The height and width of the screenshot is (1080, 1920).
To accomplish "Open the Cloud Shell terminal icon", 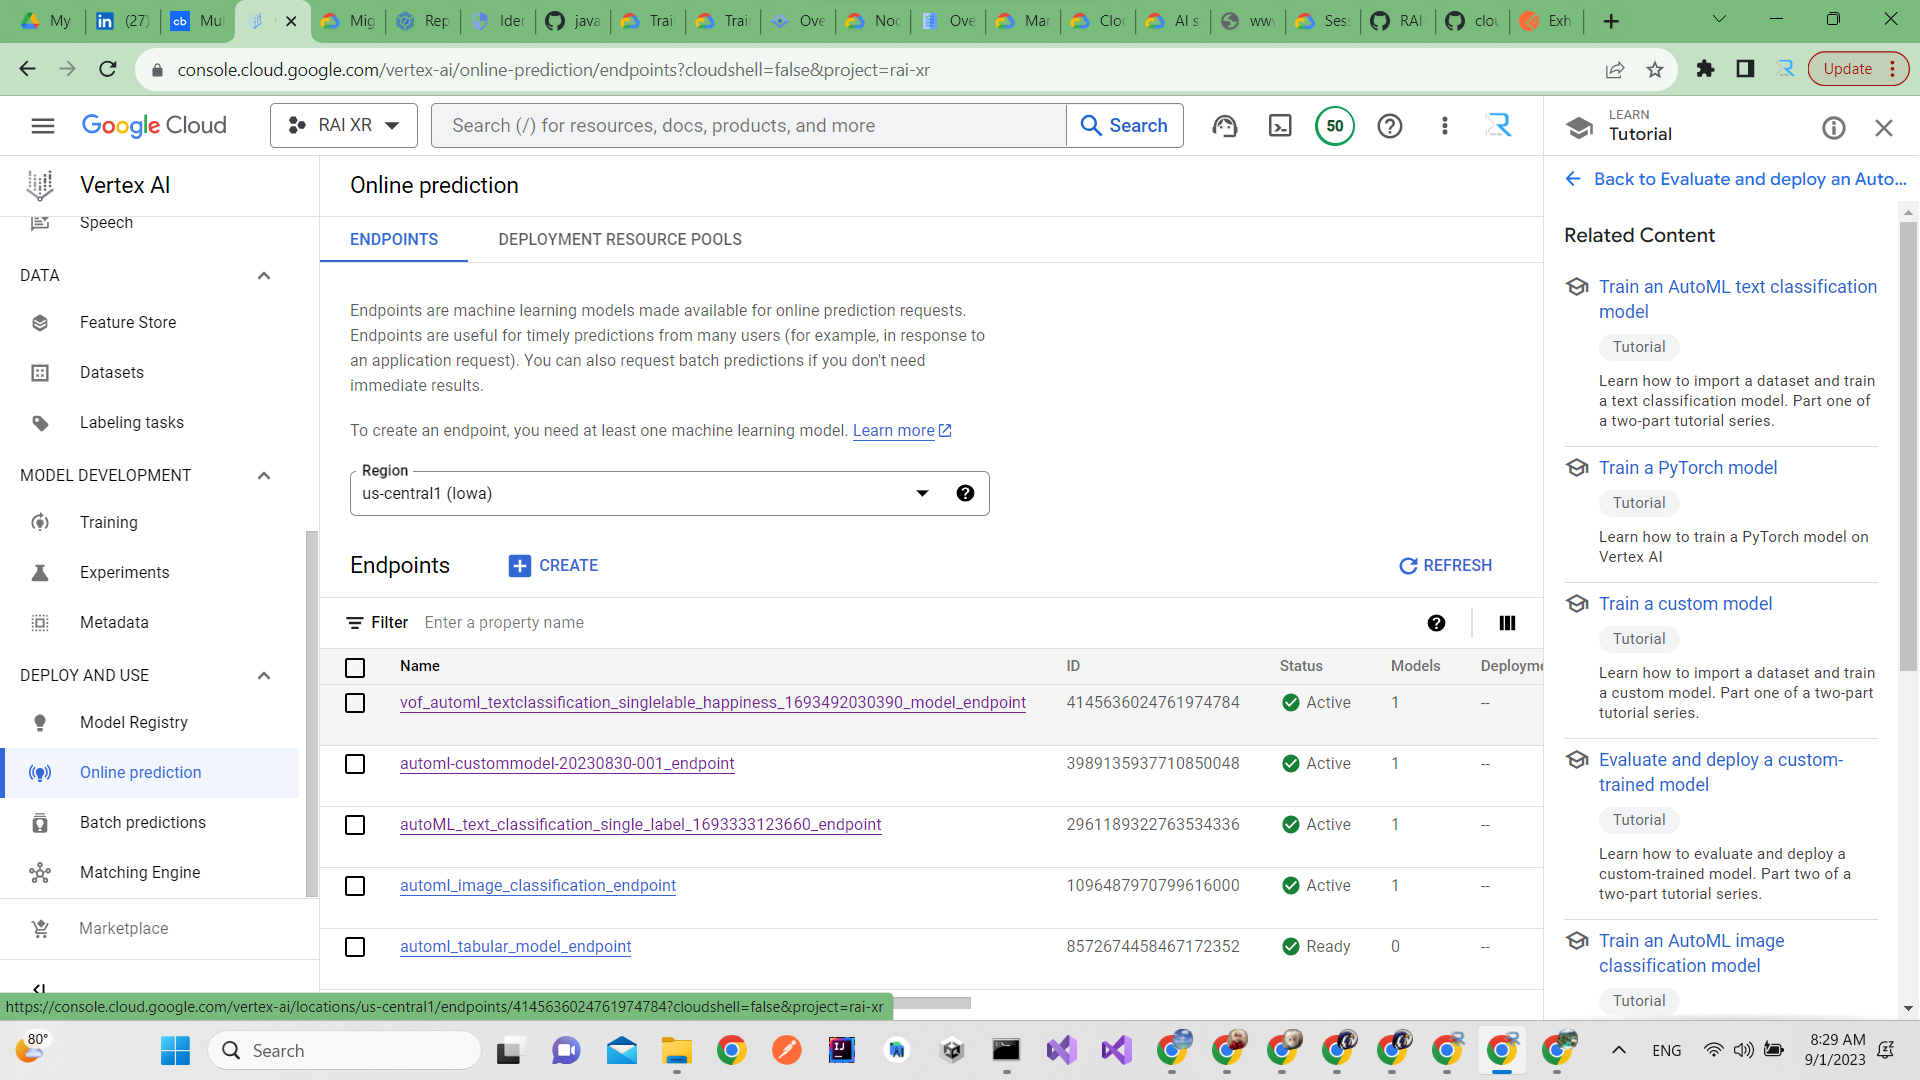I will [1280, 126].
